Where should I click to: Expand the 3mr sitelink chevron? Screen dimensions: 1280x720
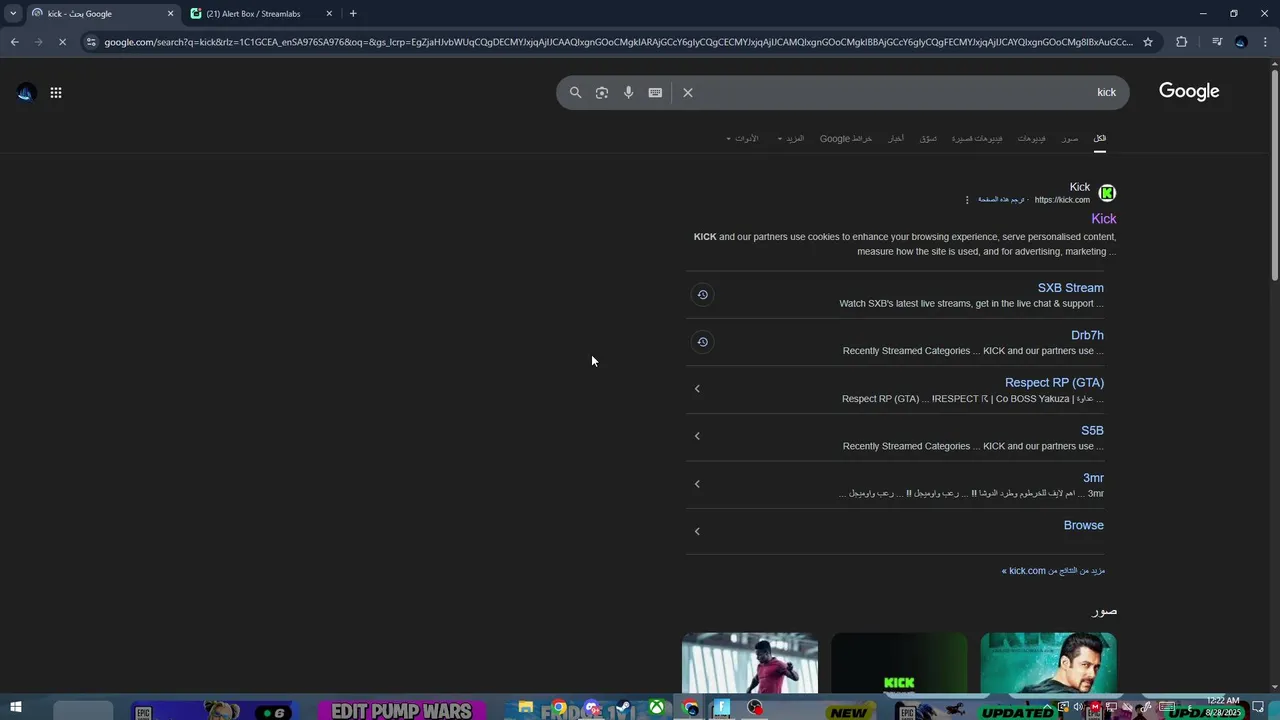click(x=697, y=484)
